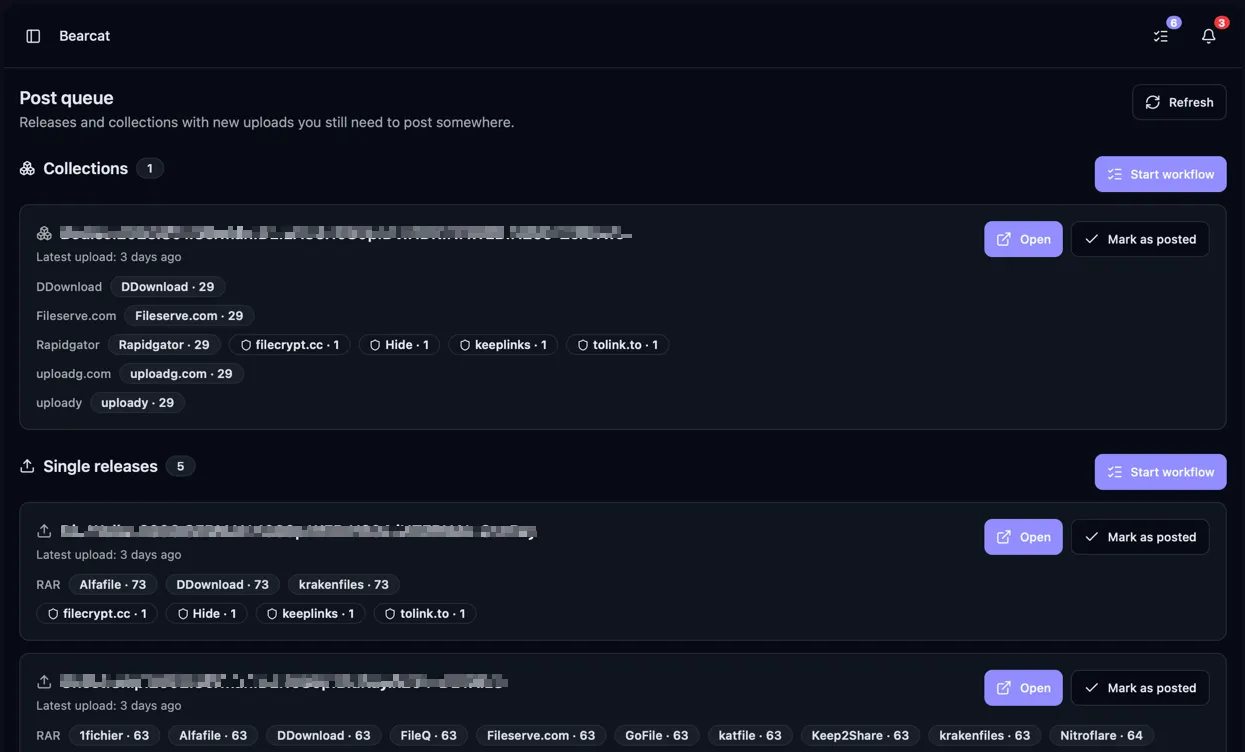Mark the collection as posted
Viewport: 1245px width, 752px height.
(x=1140, y=239)
